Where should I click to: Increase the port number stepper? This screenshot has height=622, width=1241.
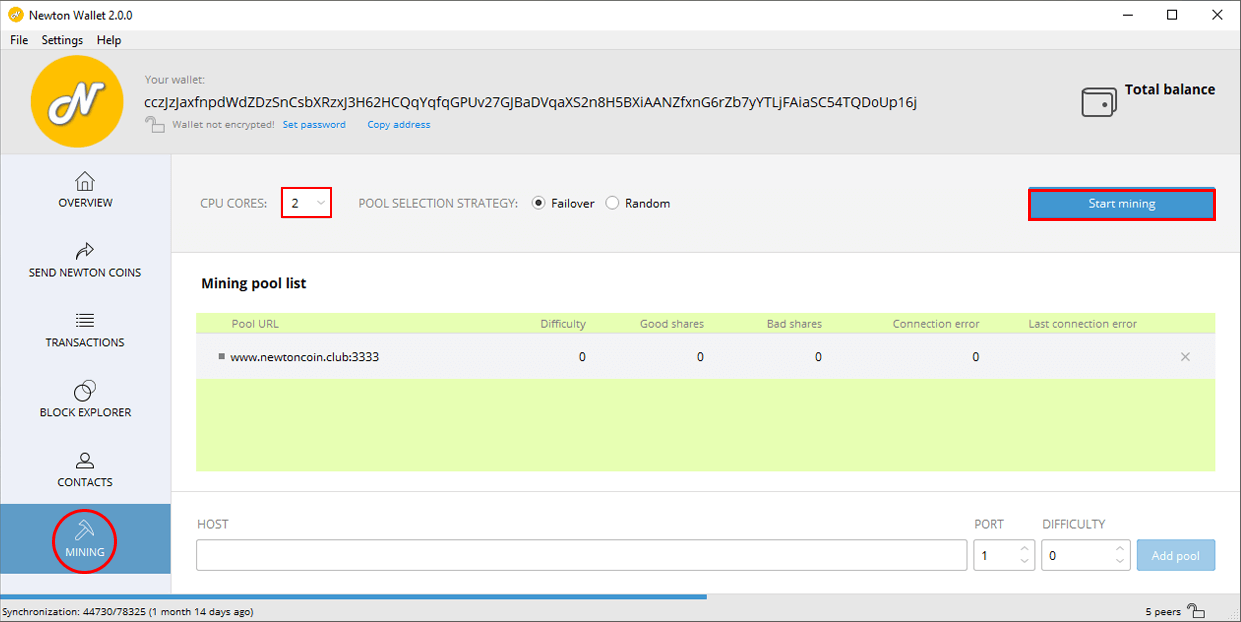pyautogui.click(x=1024, y=548)
